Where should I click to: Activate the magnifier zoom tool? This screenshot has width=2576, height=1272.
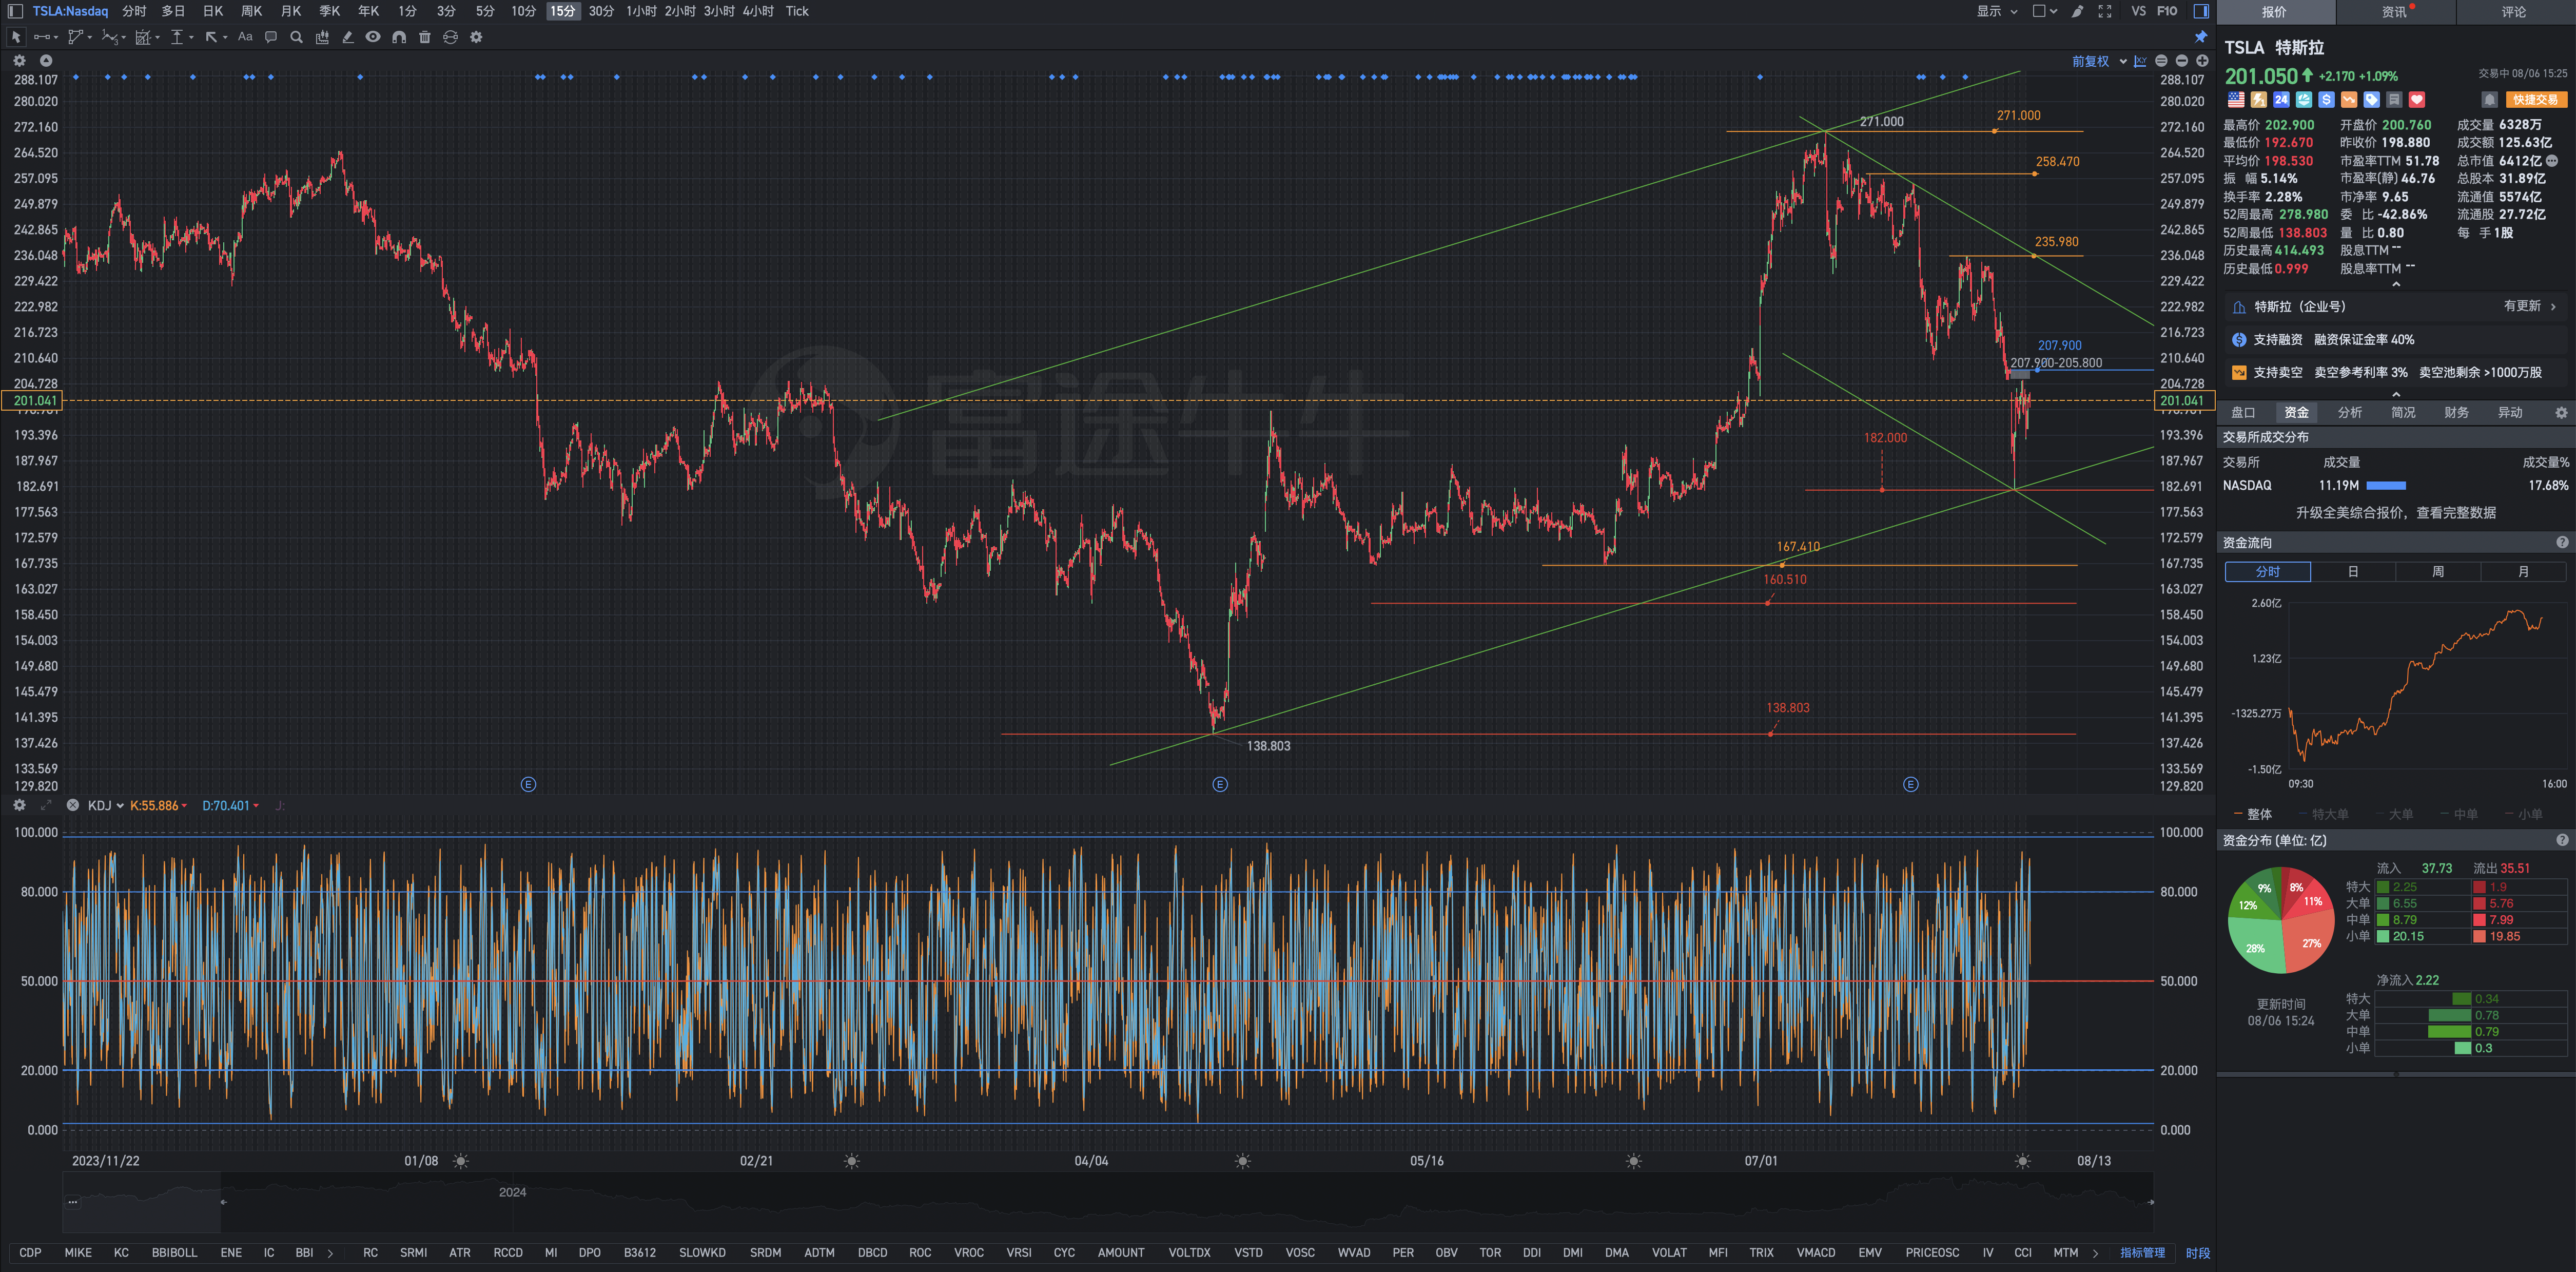point(296,37)
